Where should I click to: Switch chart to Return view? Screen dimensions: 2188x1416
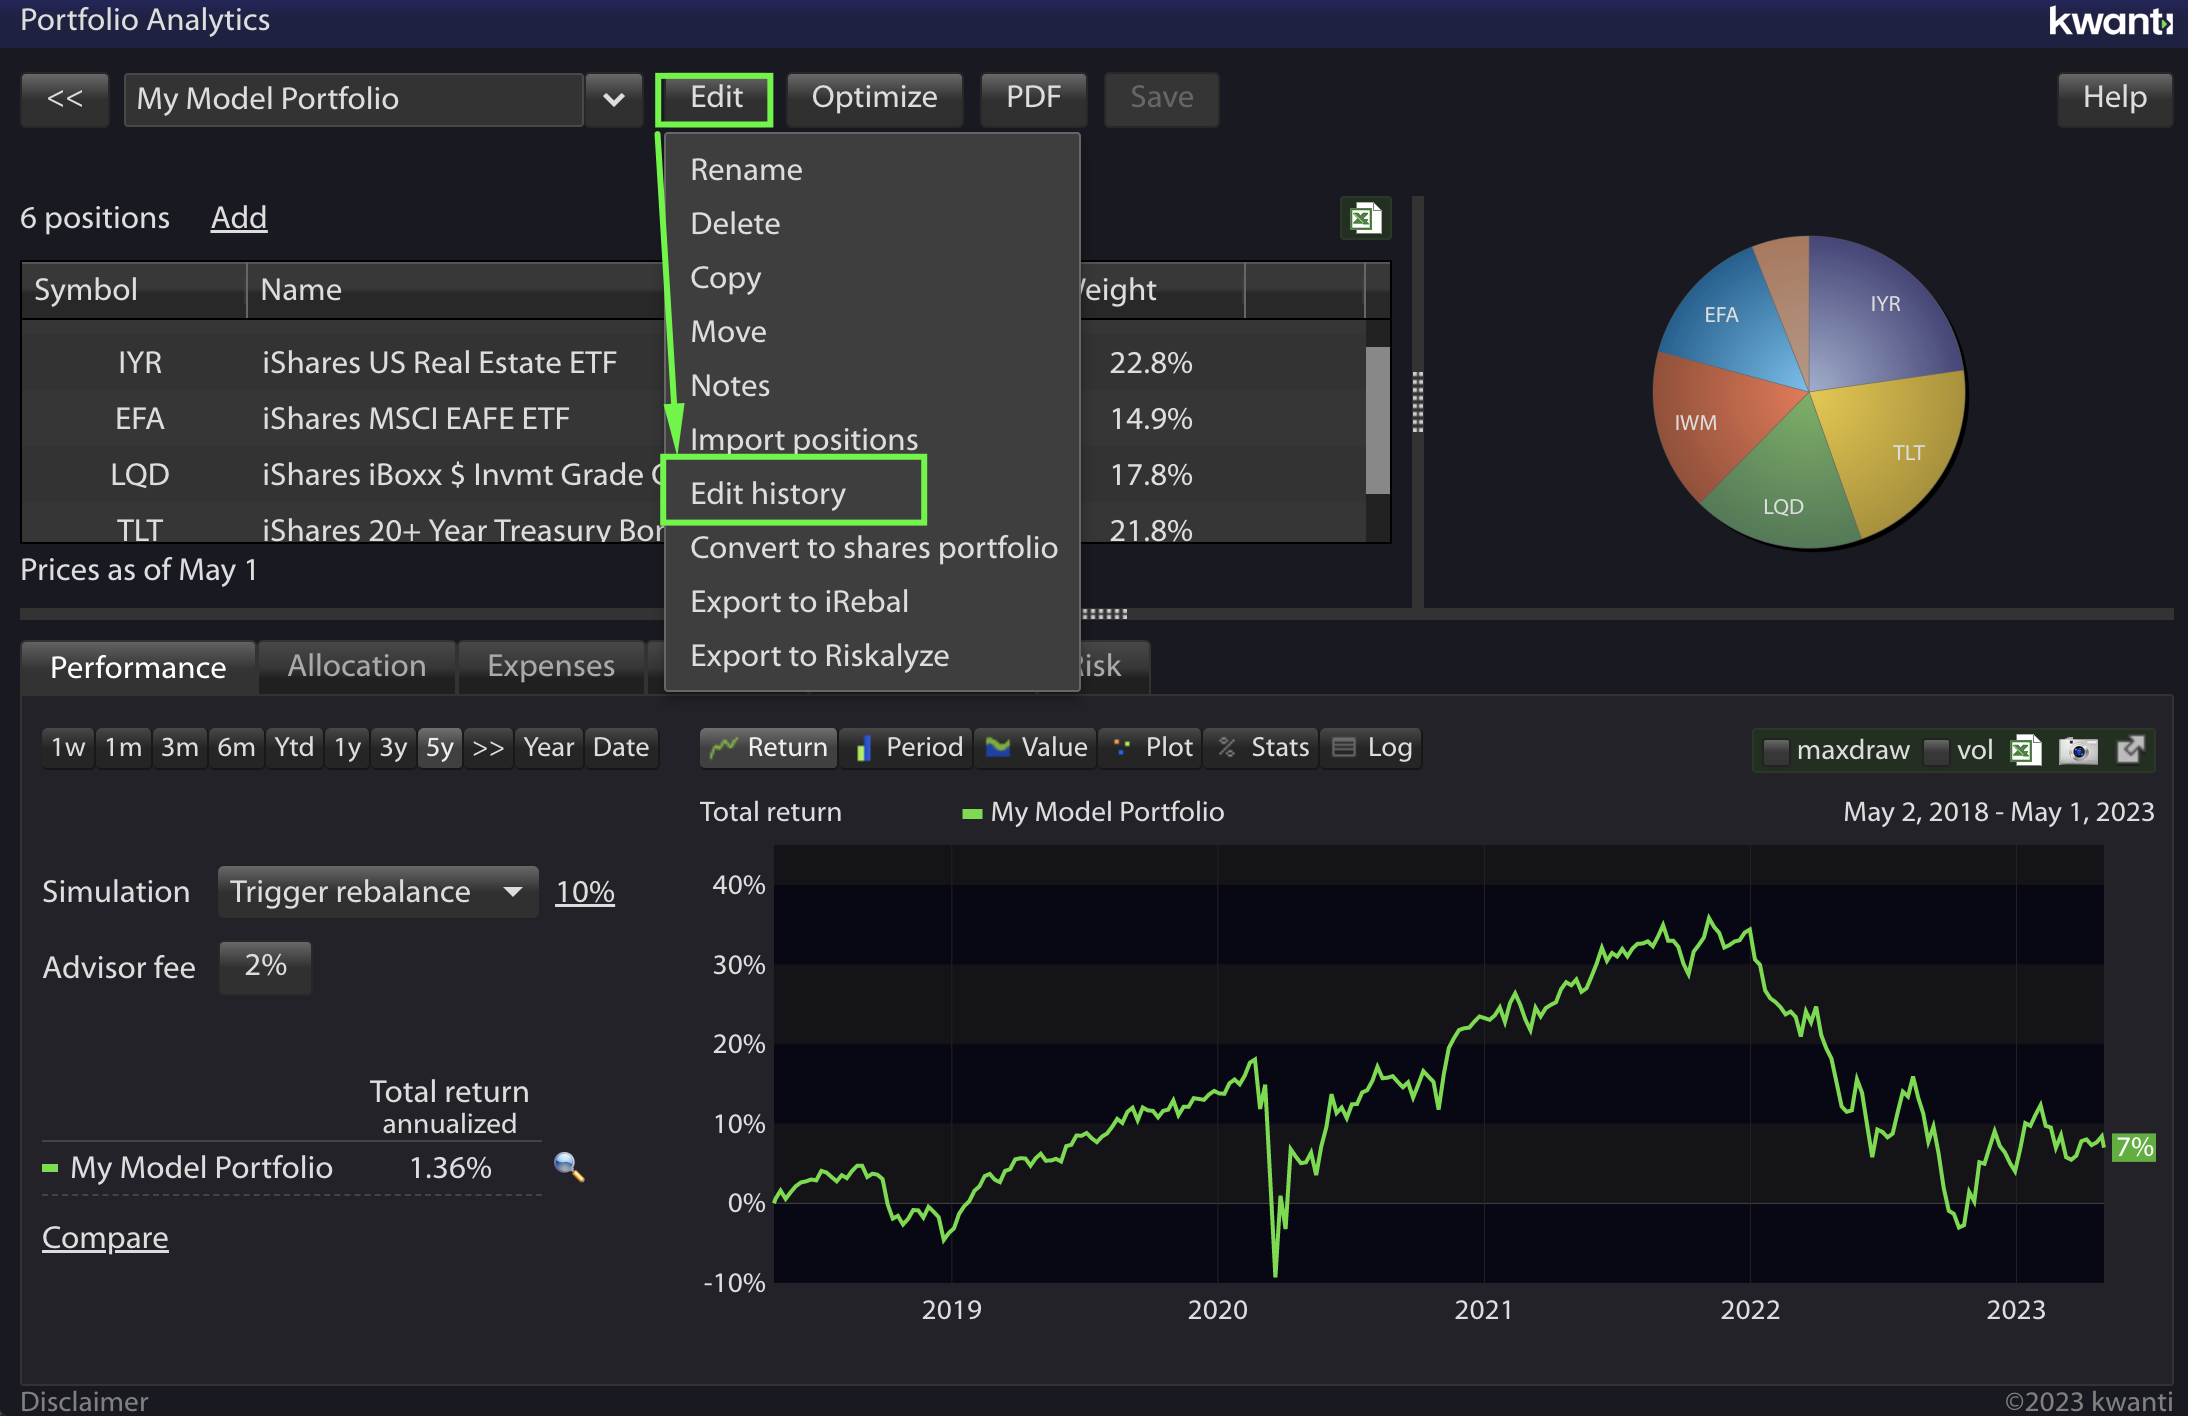pos(769,747)
